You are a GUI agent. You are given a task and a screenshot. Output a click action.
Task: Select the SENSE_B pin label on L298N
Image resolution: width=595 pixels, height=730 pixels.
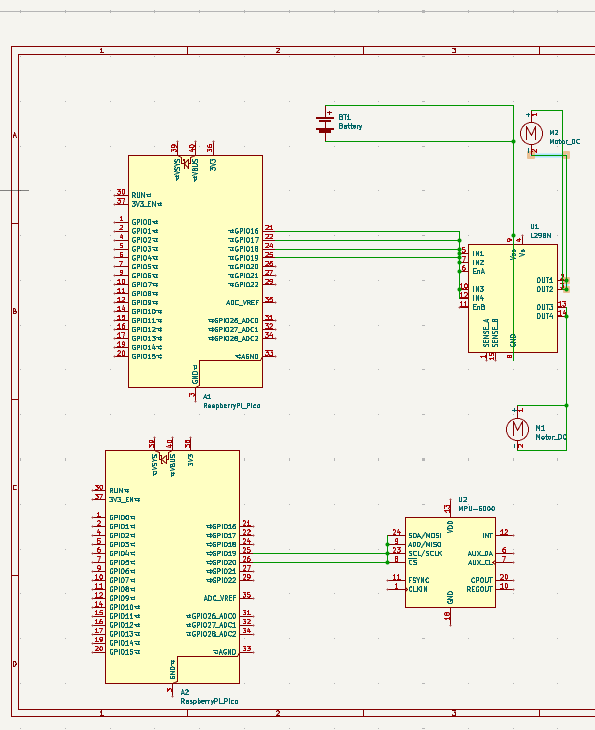pyautogui.click(x=495, y=333)
